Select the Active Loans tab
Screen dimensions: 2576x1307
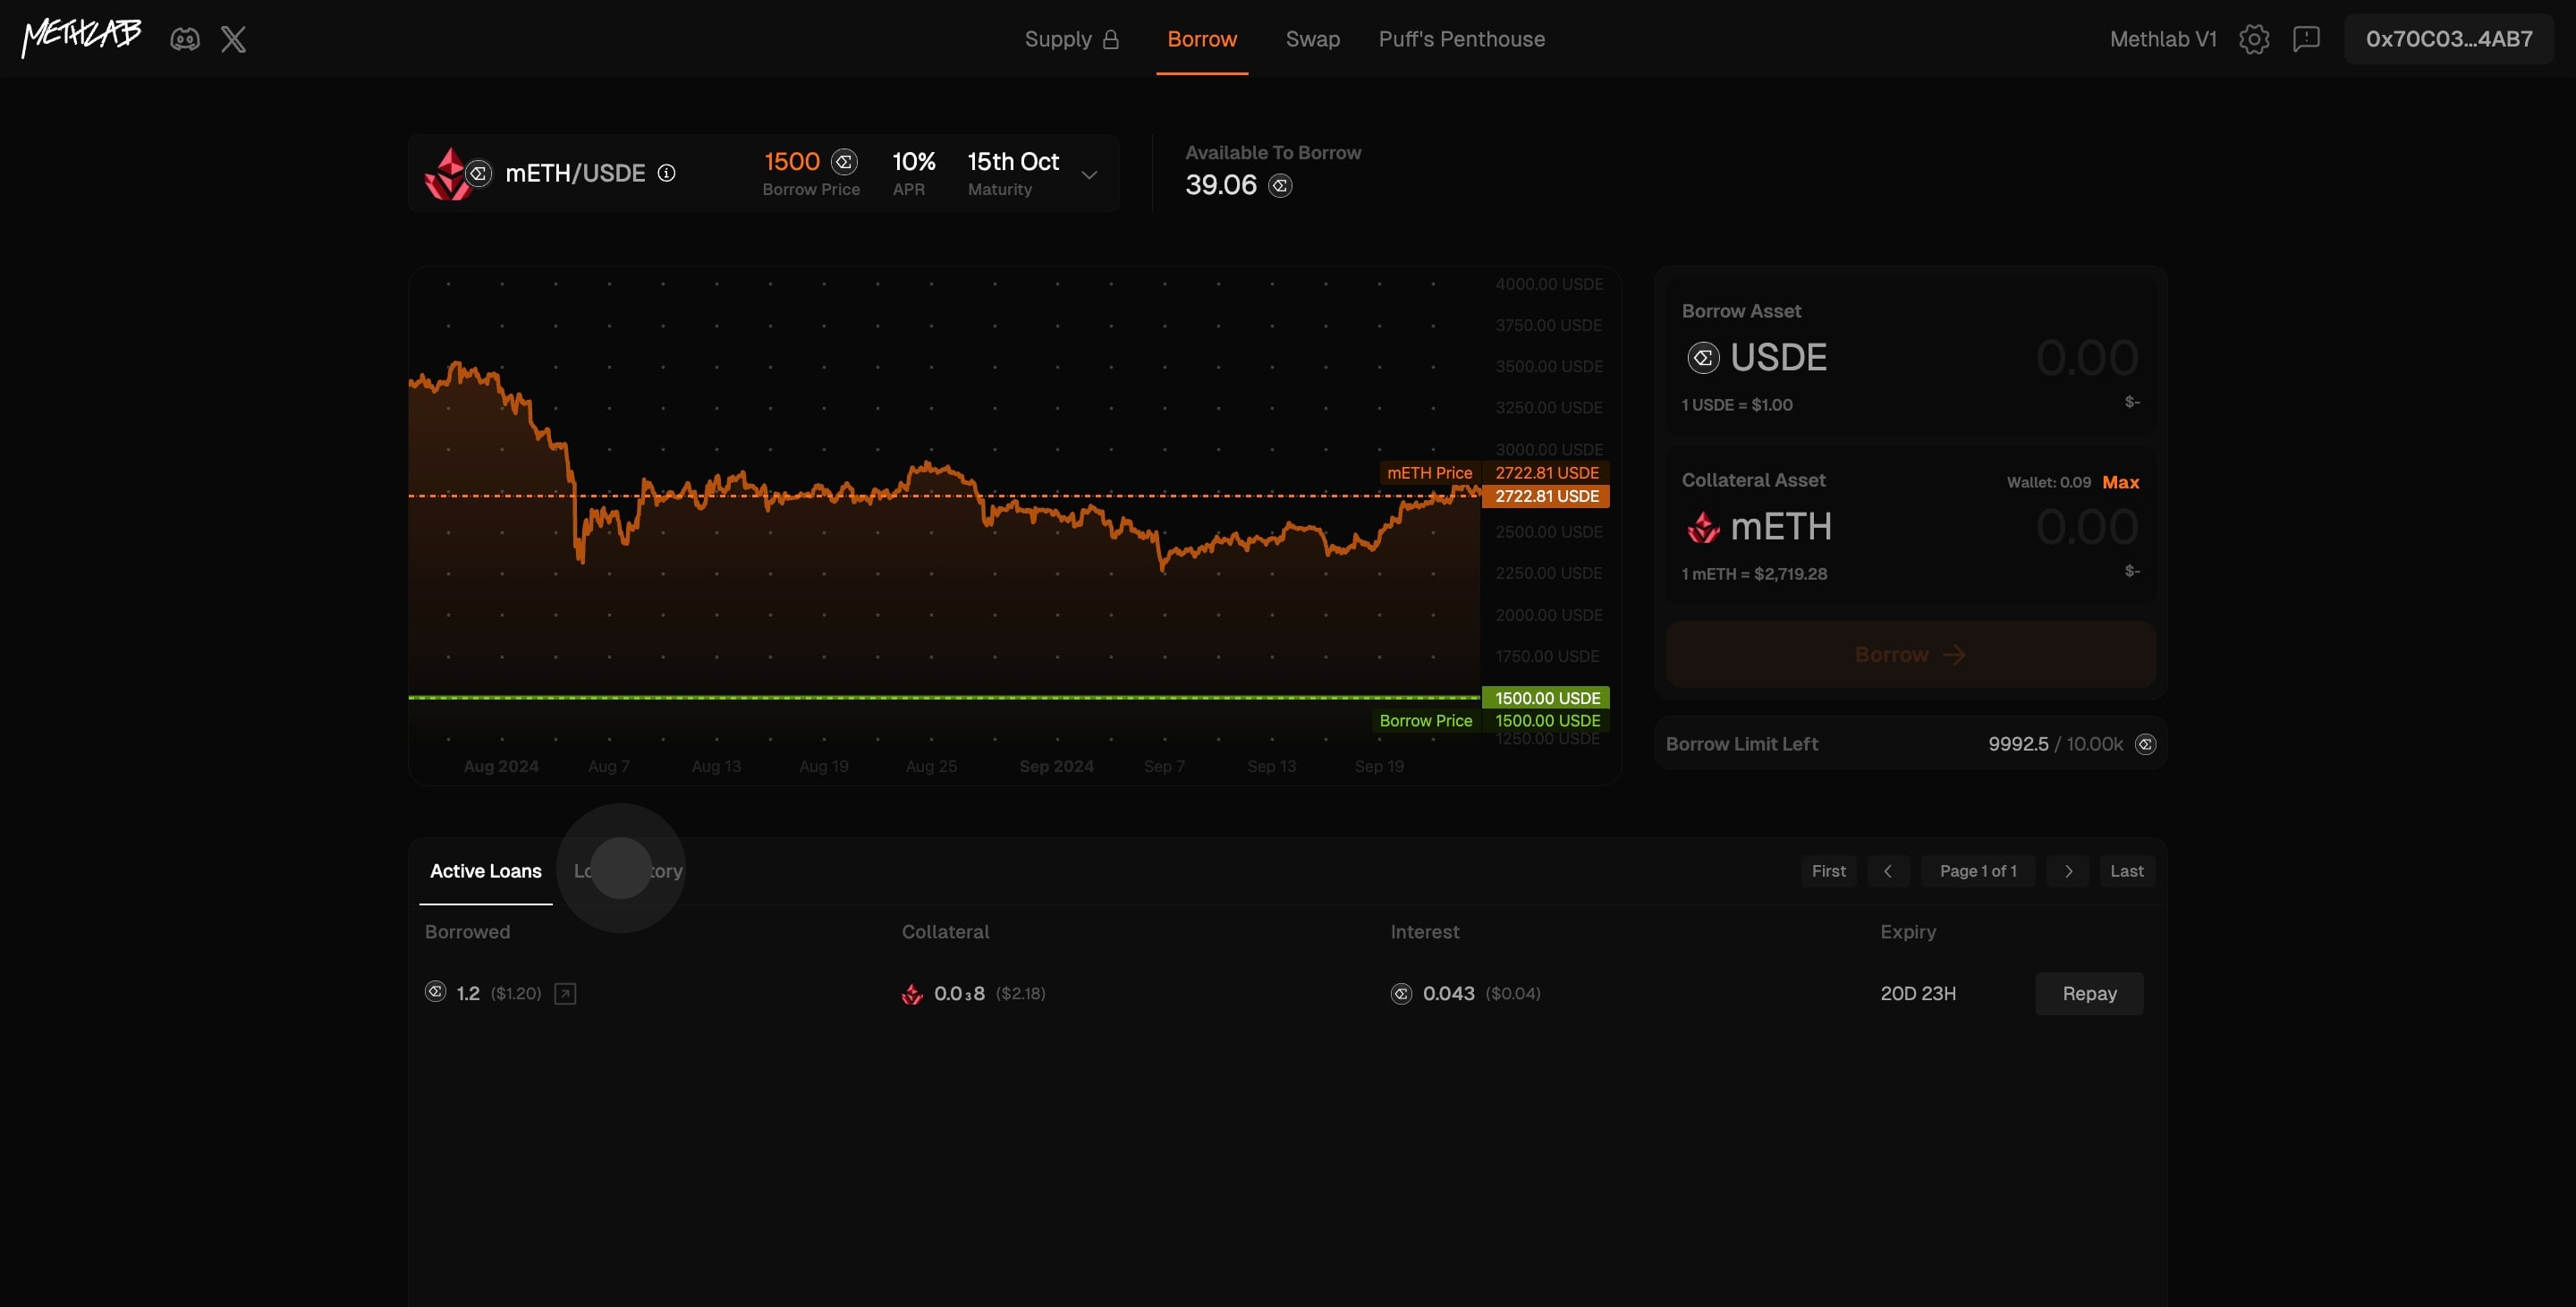485,871
